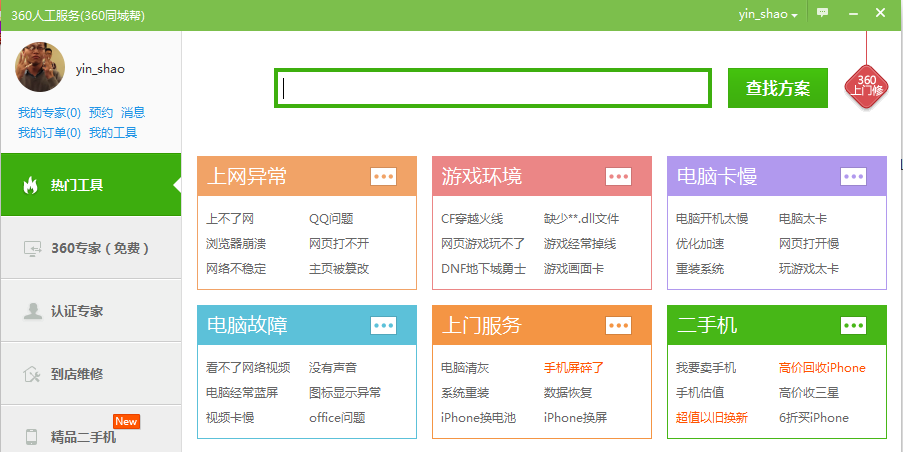This screenshot has width=903, height=452.
Task: Open the 手机屏碎了 item
Action: tap(574, 367)
